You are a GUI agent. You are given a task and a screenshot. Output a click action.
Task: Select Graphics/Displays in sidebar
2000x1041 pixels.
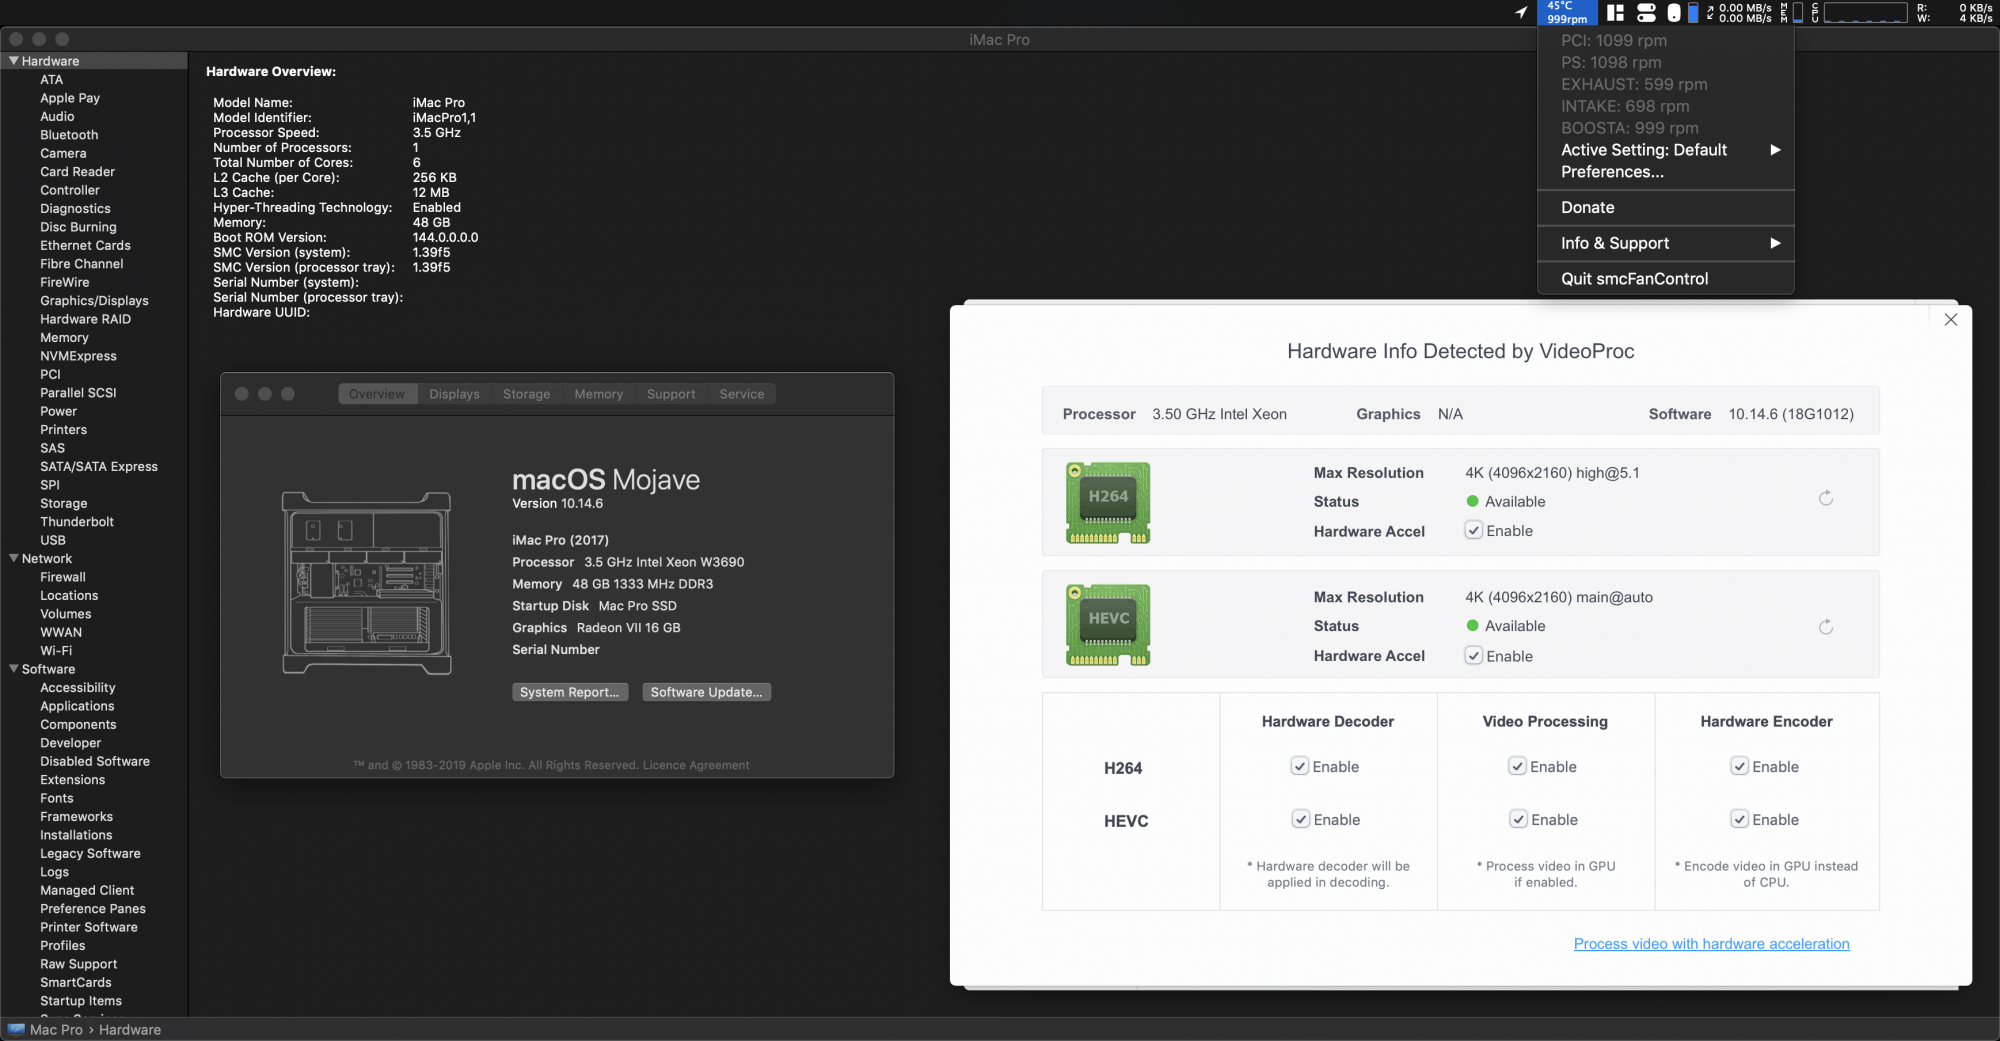(x=94, y=301)
